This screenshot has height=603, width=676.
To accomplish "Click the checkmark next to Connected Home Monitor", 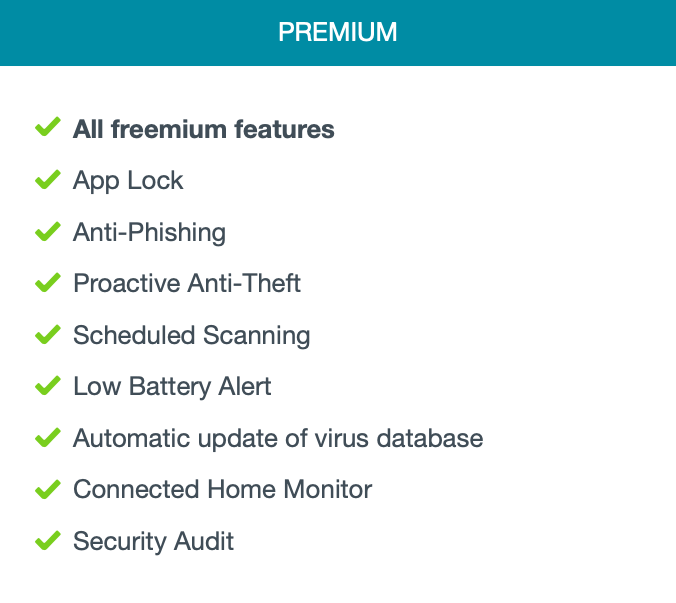I will click(x=48, y=490).
